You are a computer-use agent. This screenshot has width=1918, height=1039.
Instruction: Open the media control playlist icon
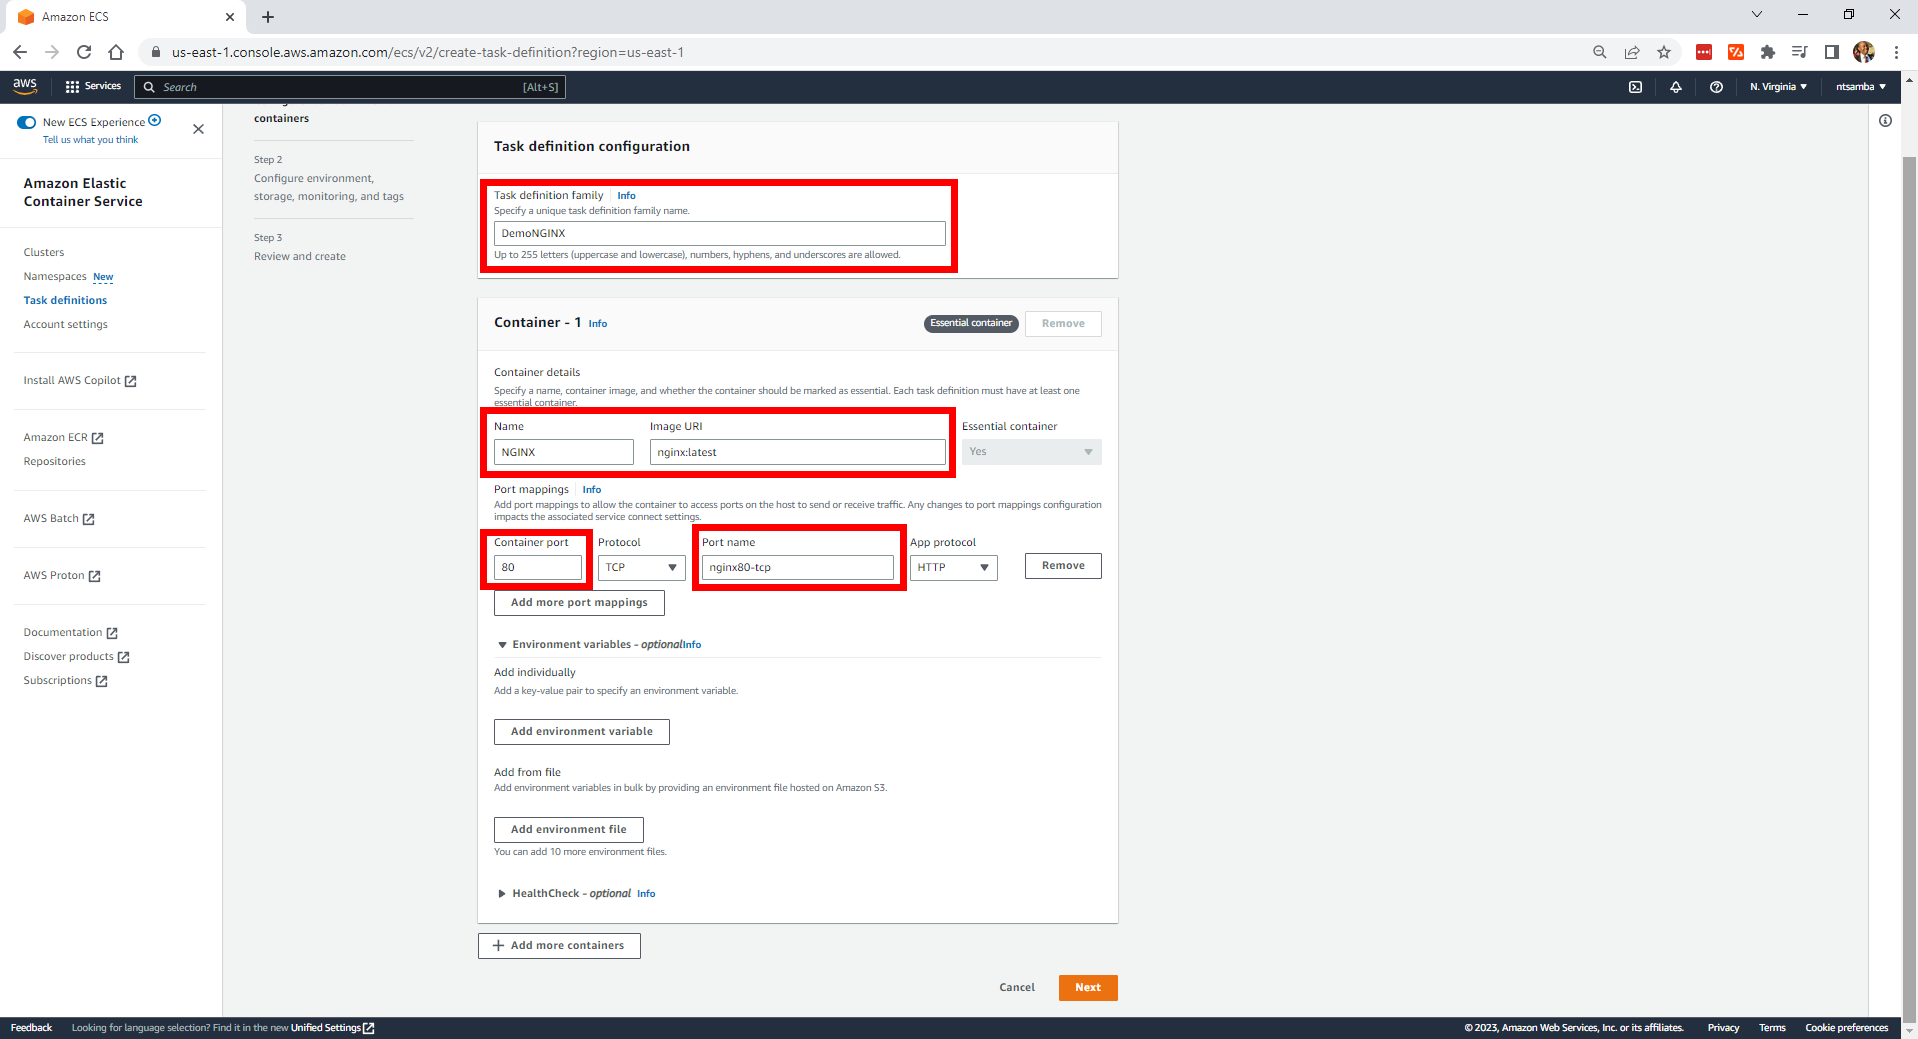(x=1800, y=52)
